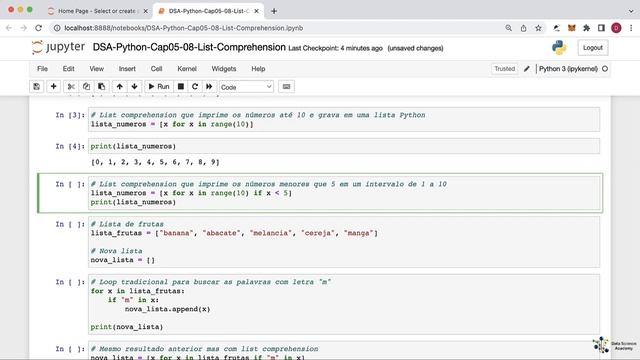Click the share page icon
Viewport: 640px width, 360px height.
pyautogui.click(x=523, y=28)
